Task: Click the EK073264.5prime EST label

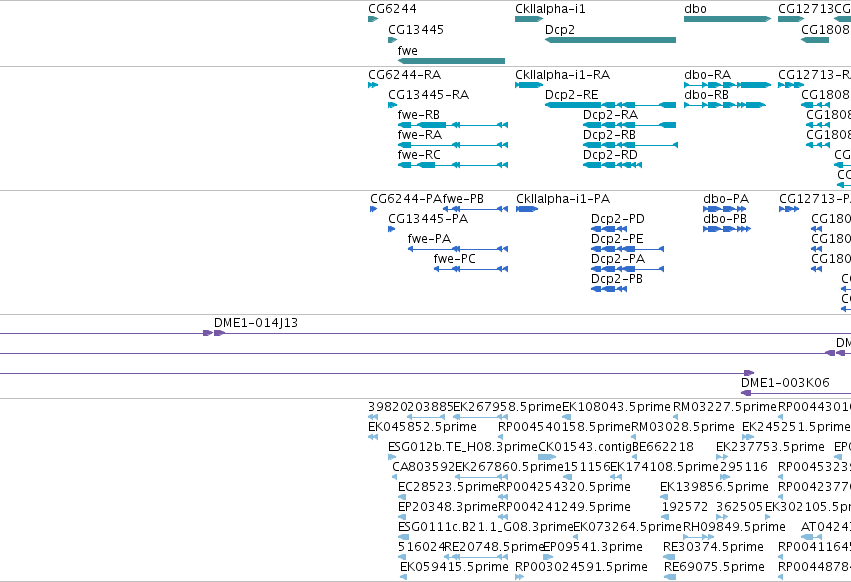Action: point(627,528)
